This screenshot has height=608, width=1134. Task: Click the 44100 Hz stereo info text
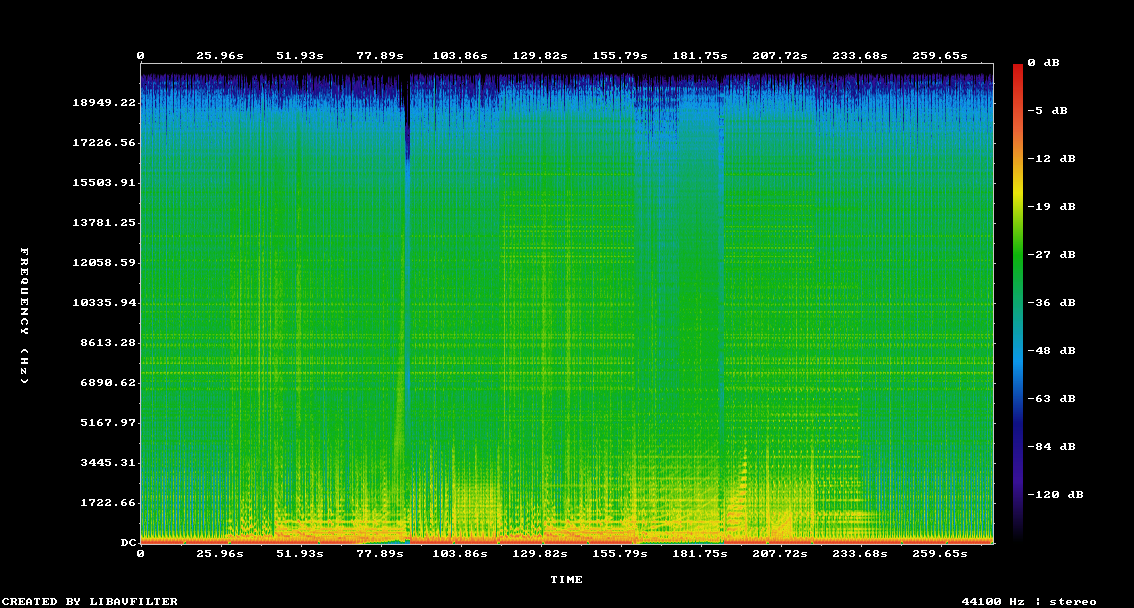(1028, 601)
